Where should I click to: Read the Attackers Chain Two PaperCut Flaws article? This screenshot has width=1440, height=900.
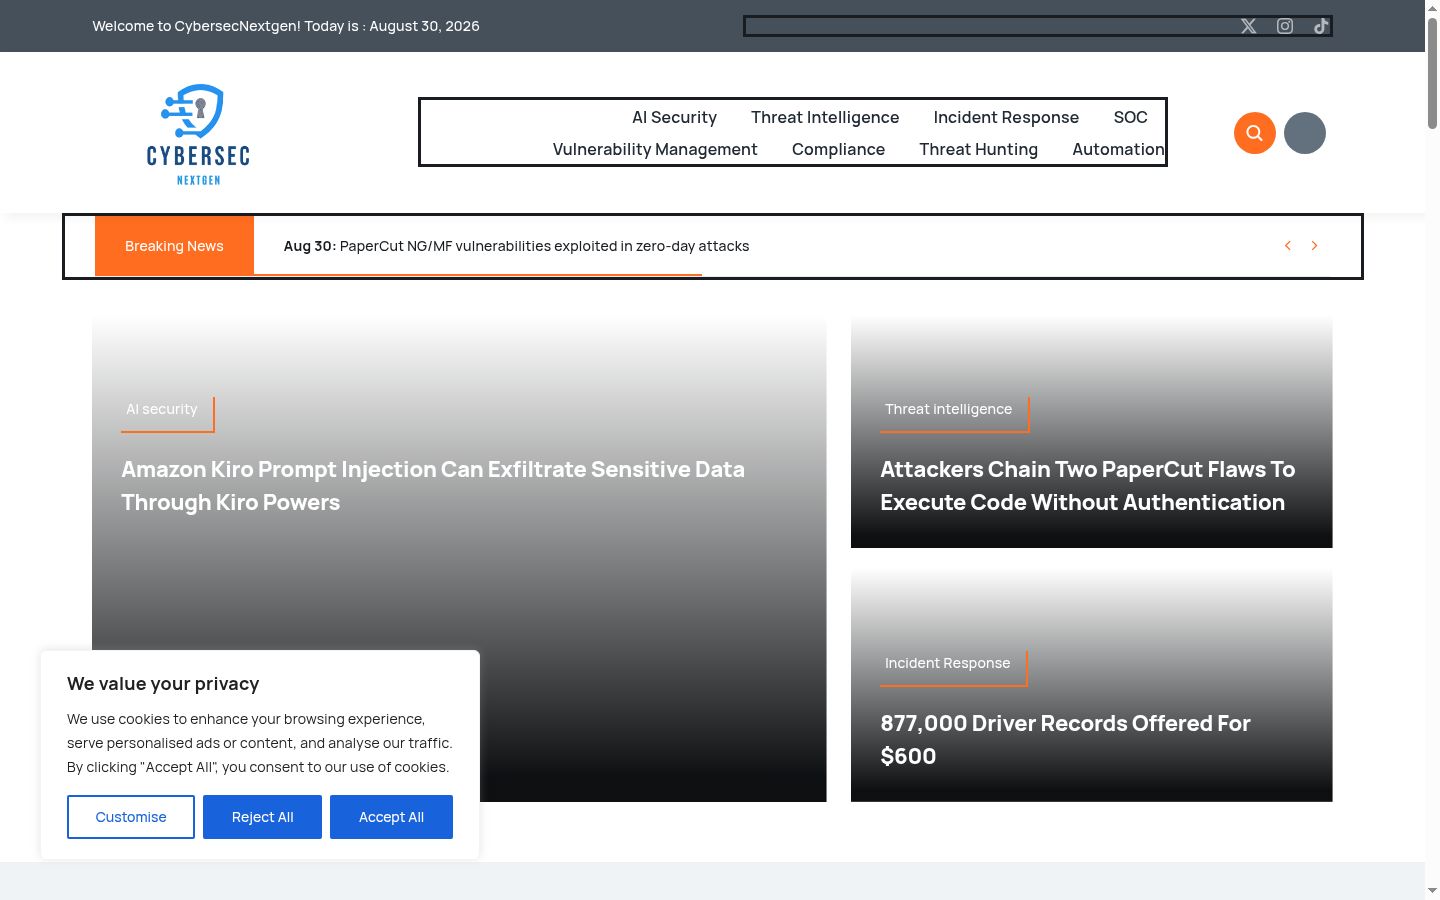pyautogui.click(x=1088, y=486)
